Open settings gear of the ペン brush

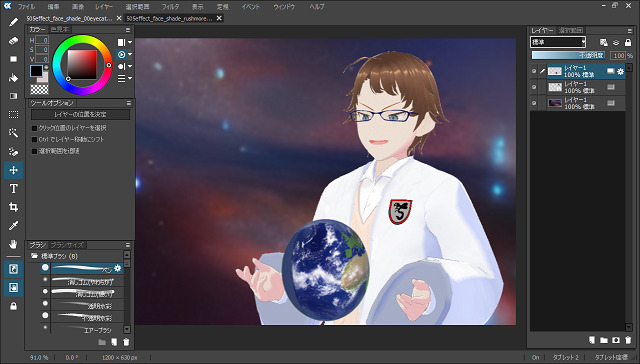point(118,268)
